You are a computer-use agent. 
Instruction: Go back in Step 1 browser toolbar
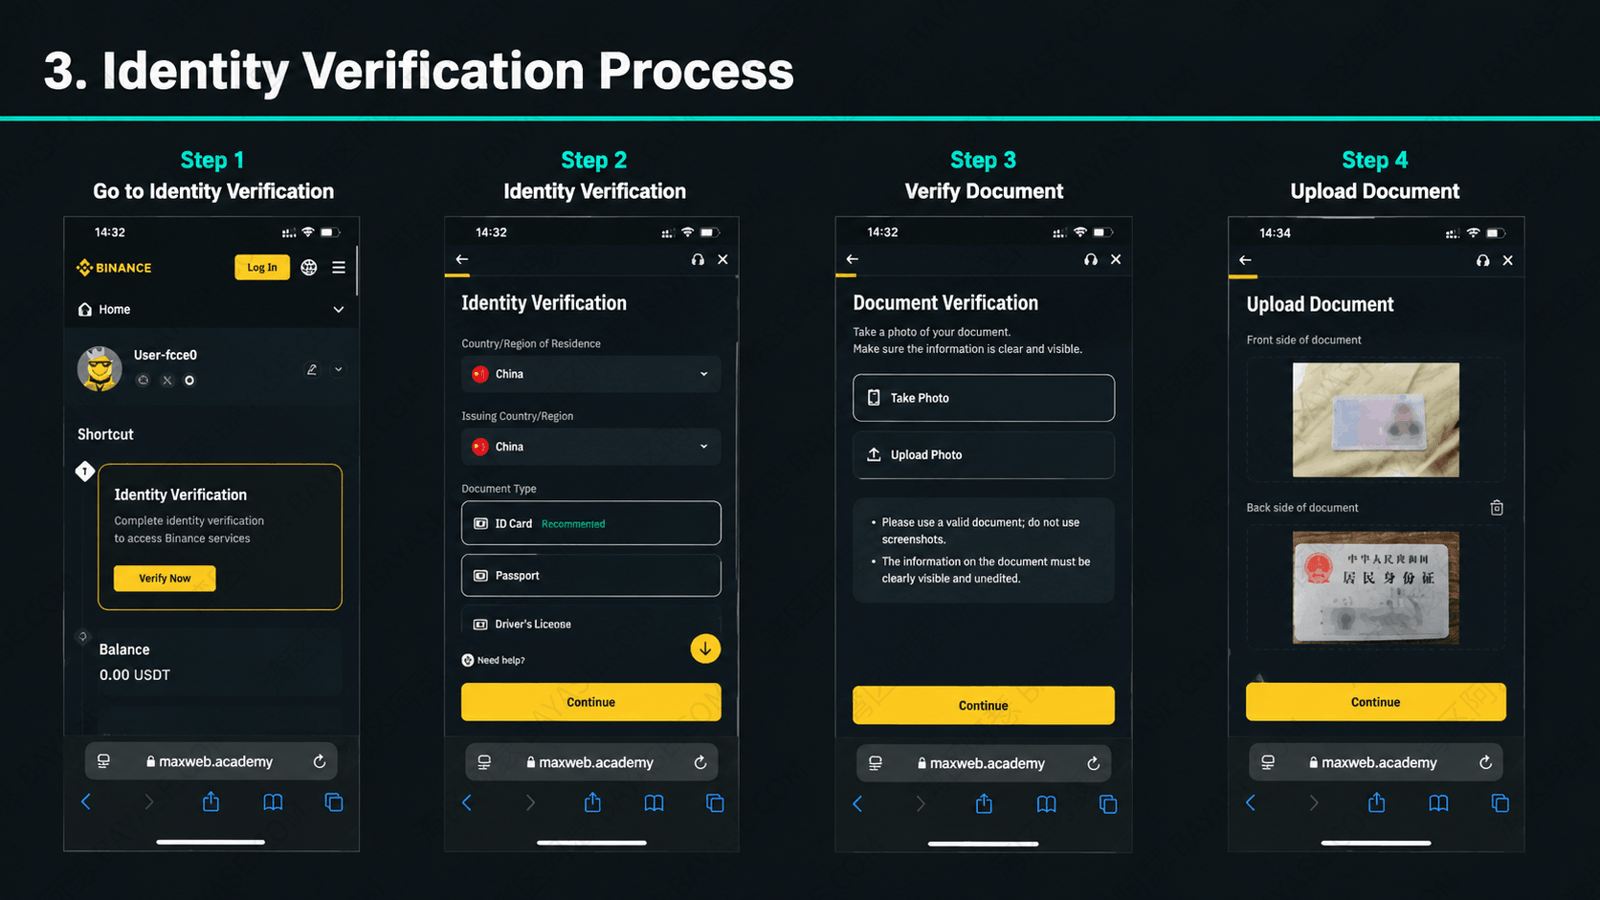click(x=86, y=802)
